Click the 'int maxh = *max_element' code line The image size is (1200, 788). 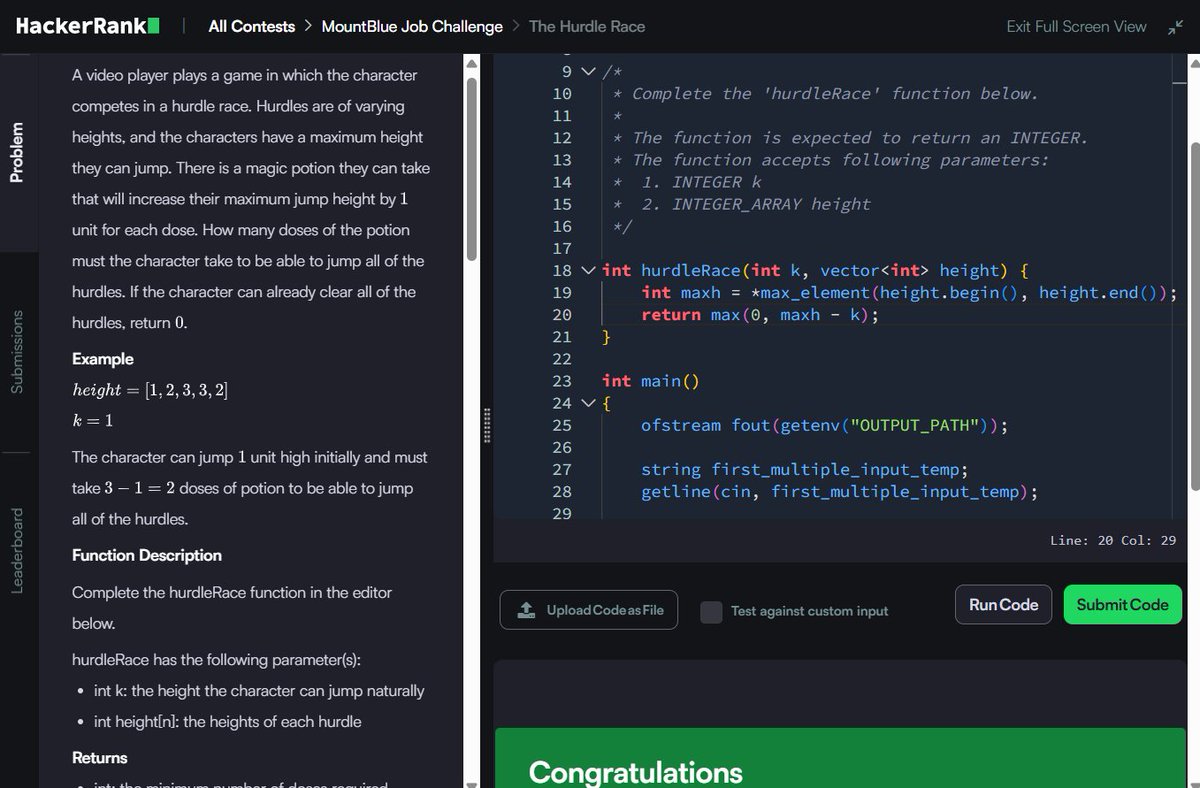[909, 292]
